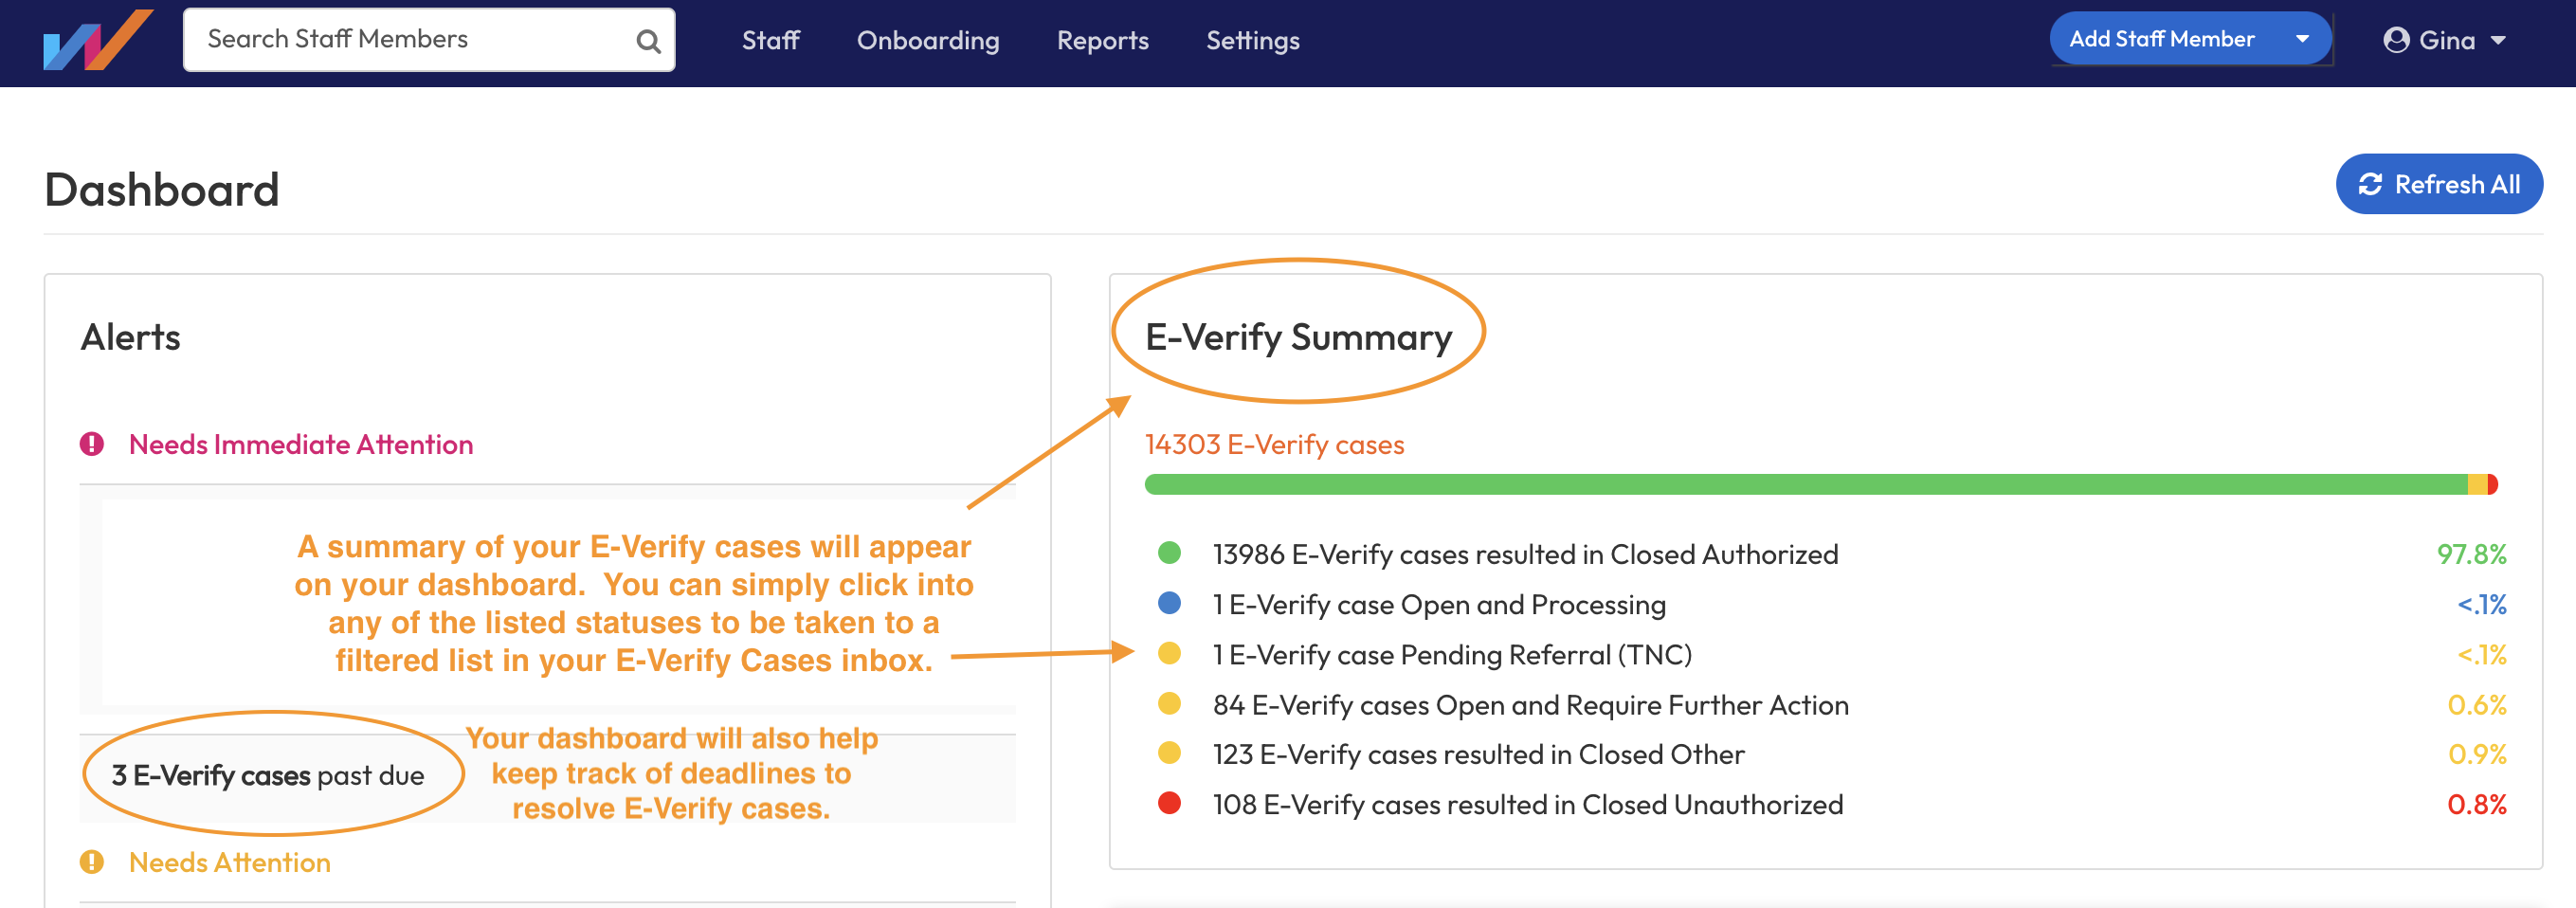
Task: Click the red Needs Immediate Attention alert icon
Action: pos(92,444)
